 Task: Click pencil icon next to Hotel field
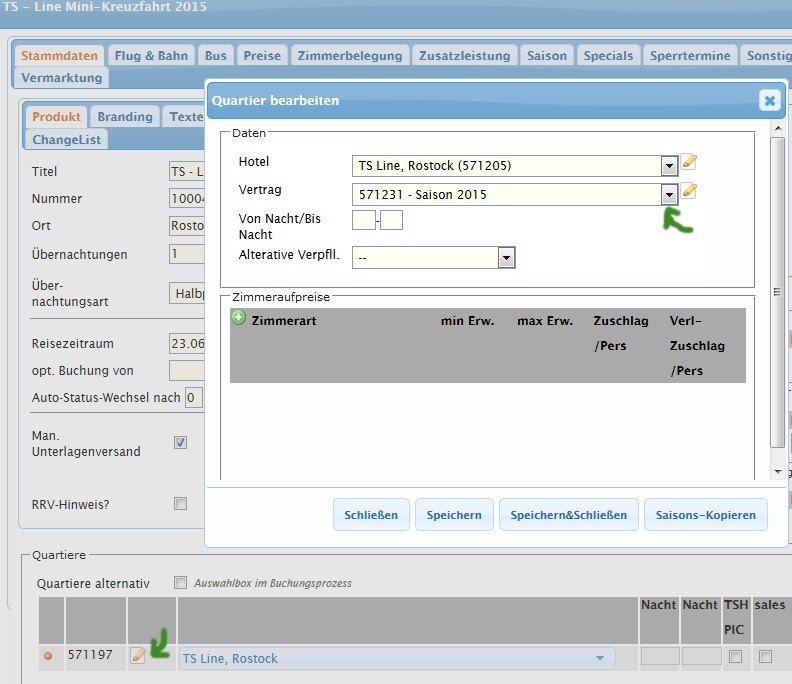(x=689, y=162)
